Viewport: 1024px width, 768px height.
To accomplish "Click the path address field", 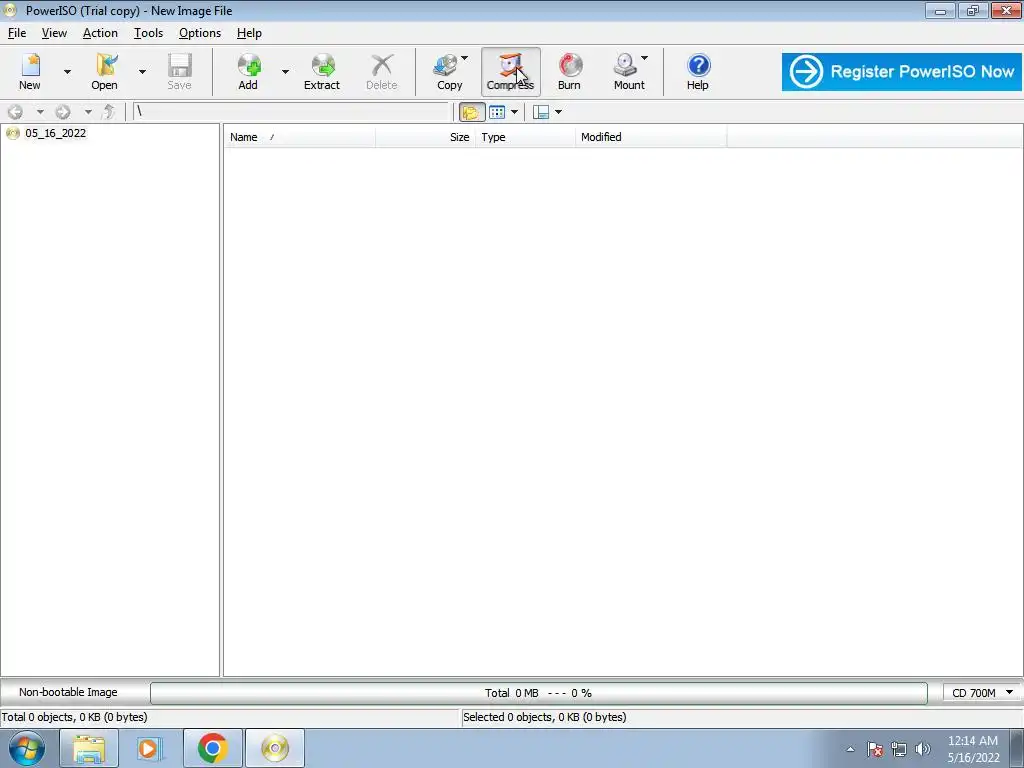I will click(x=291, y=112).
